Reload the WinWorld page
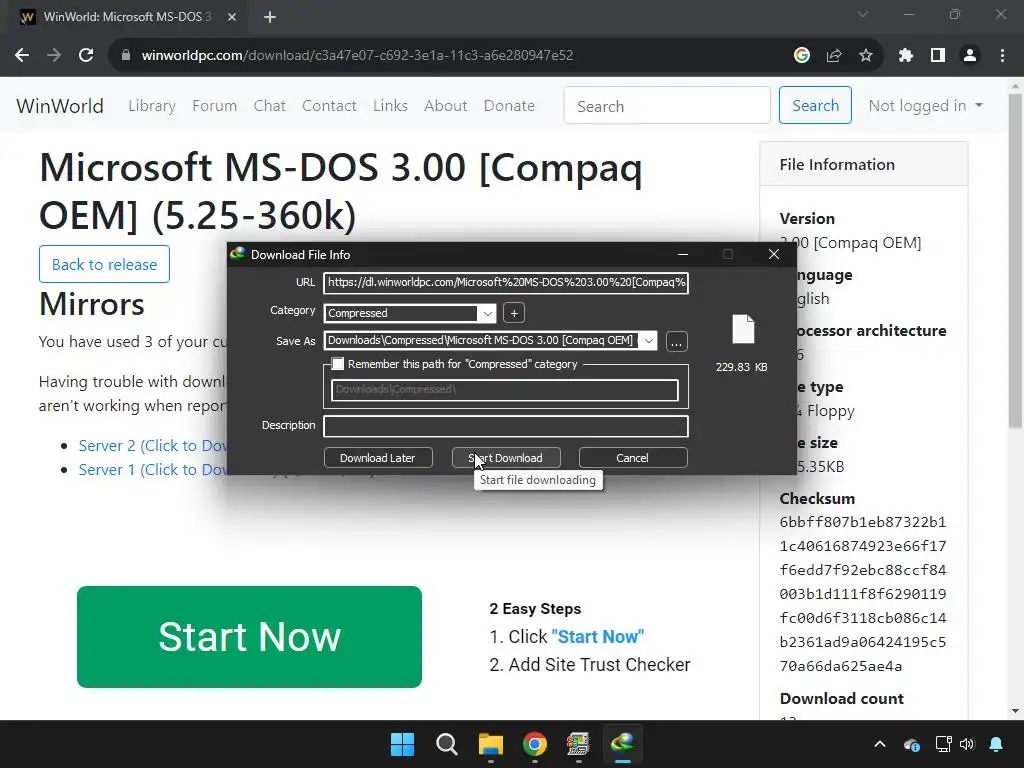 86,56
